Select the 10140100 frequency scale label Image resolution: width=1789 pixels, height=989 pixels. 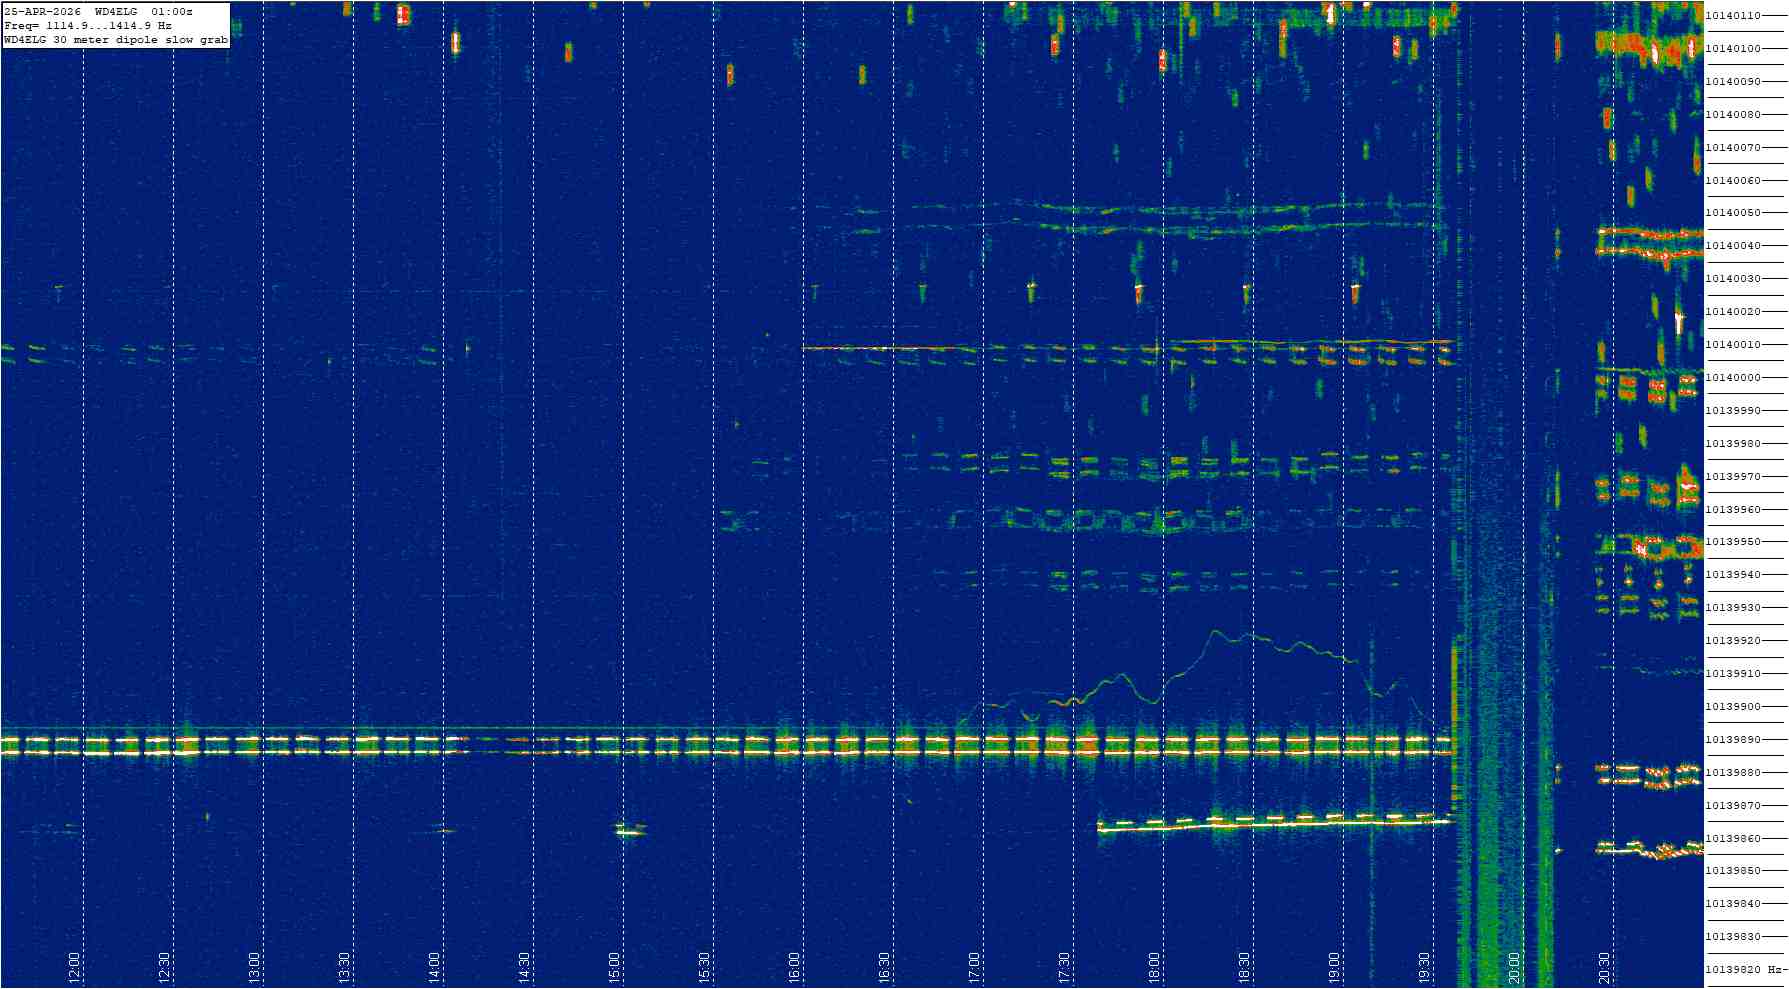(1733, 49)
